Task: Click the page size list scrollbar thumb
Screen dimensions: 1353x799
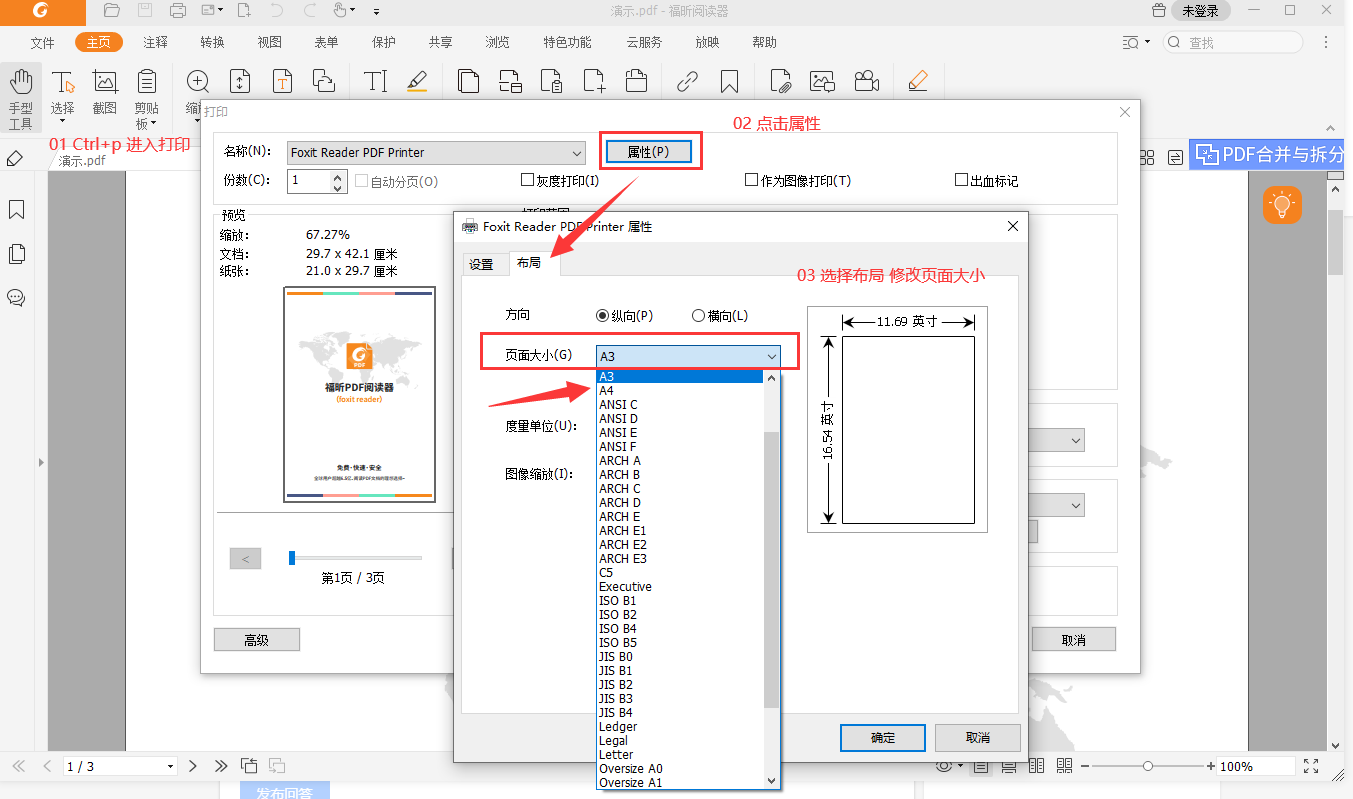Action: (x=771, y=570)
